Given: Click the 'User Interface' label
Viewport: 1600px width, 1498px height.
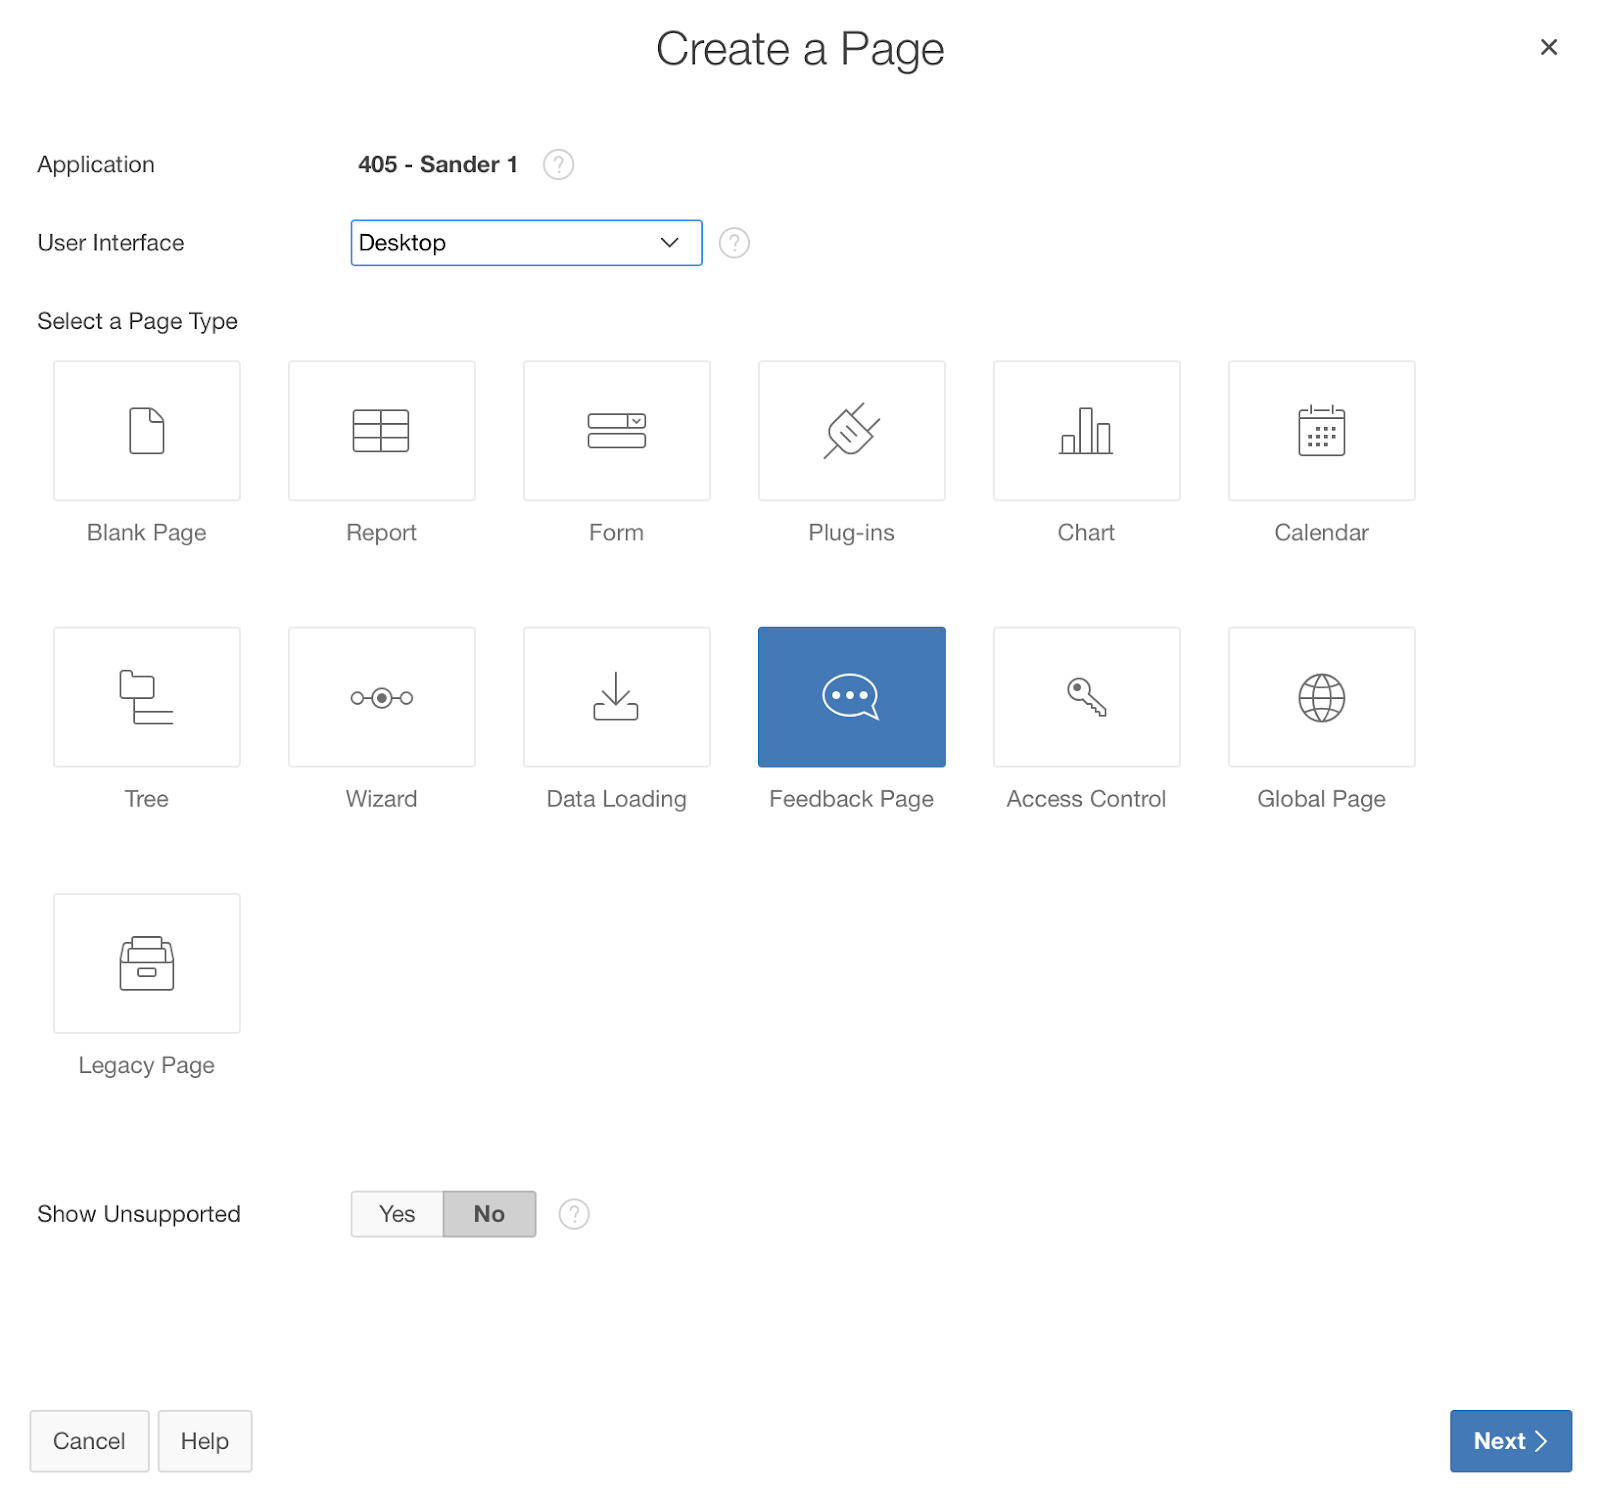Looking at the screenshot, I should 111,243.
